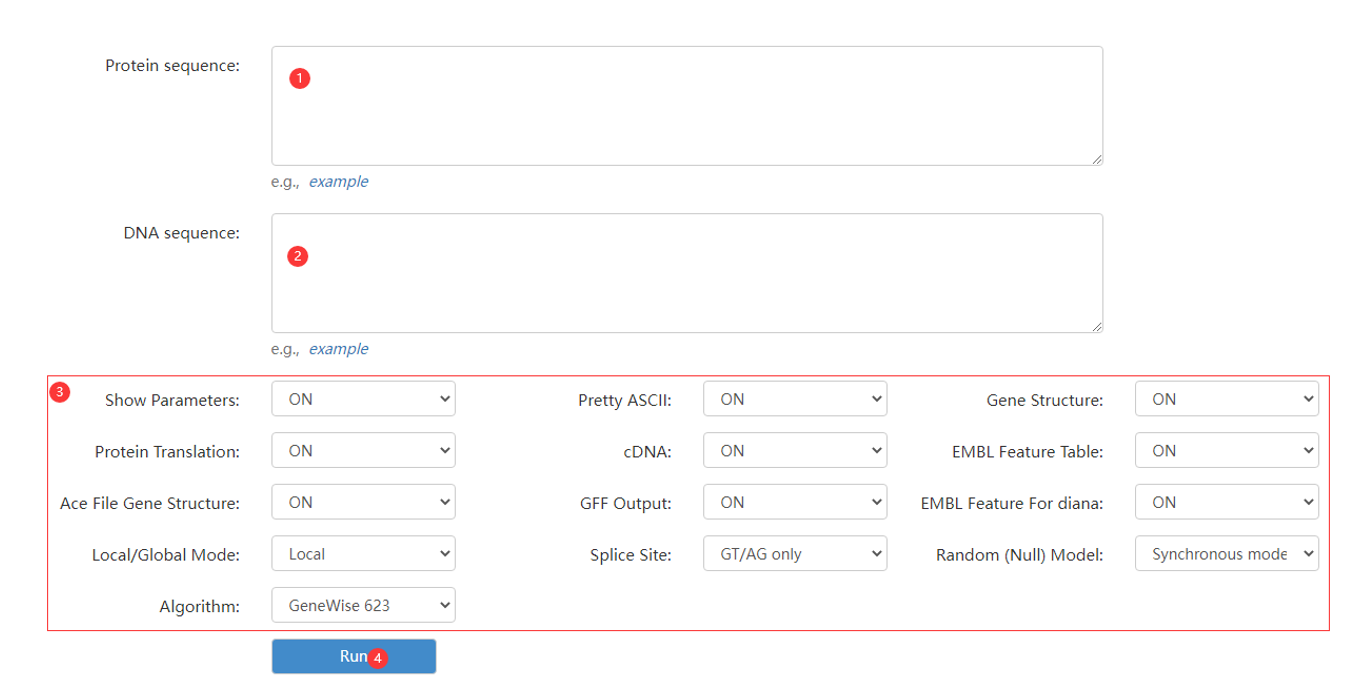Open the Gene Structure dropdown
1346x680 pixels.
[1227, 399]
